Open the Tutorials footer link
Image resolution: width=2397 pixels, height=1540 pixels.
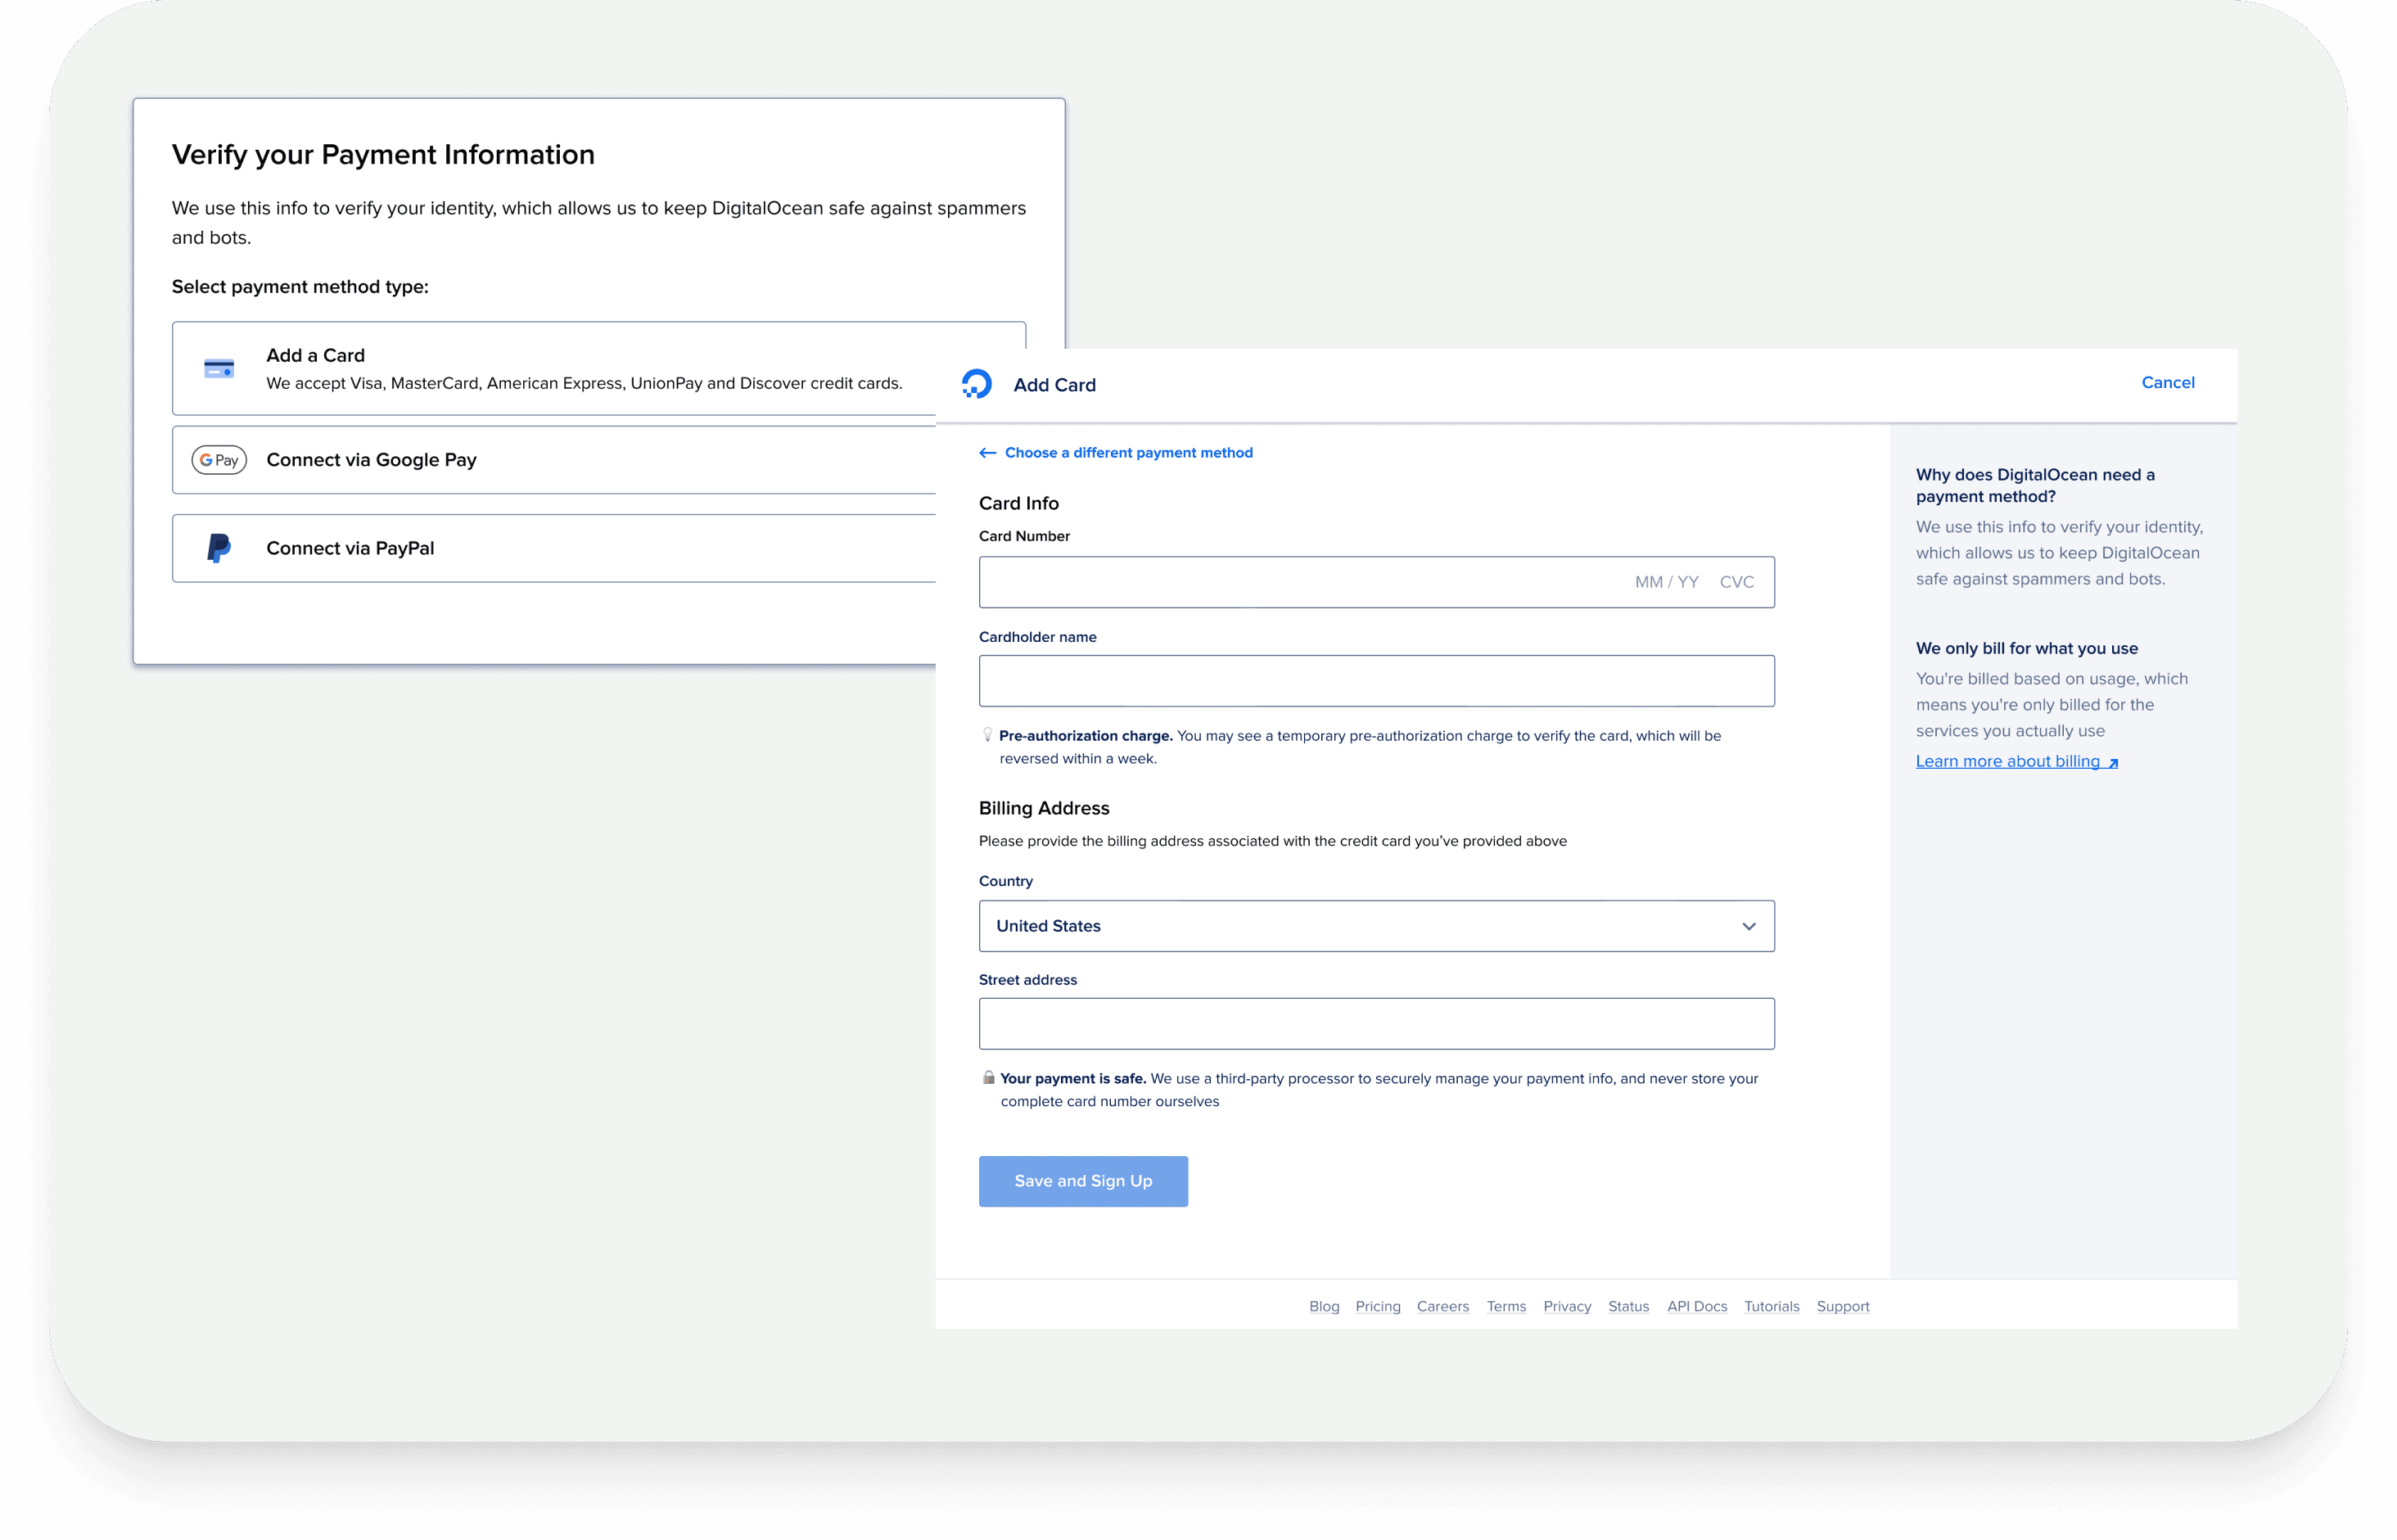pos(1771,1306)
